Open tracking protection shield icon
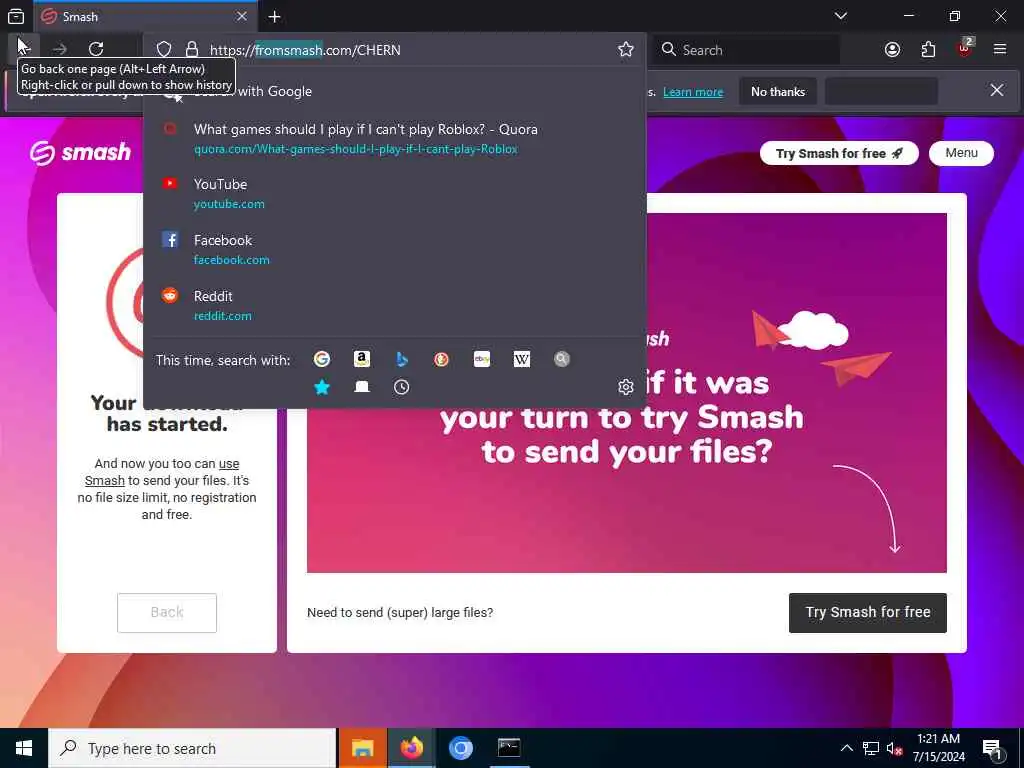 pos(164,50)
